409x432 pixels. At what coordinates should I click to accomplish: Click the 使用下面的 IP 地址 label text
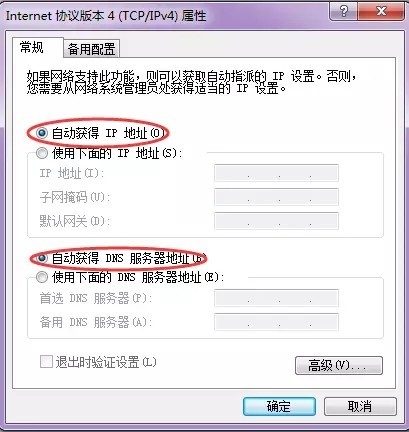point(117,154)
